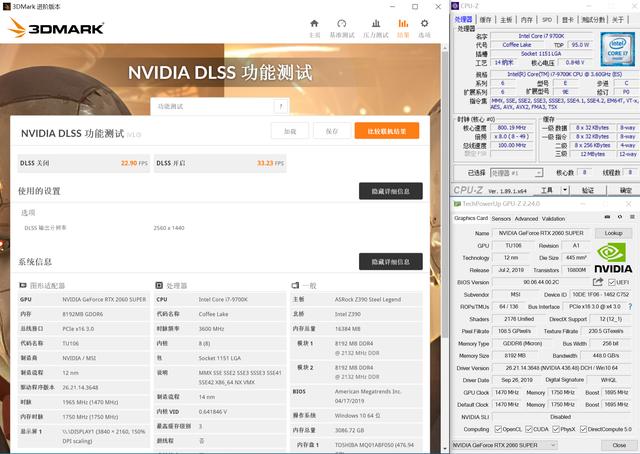Toggle the DirectCompute 5.0 checkbox
The image size is (640, 454).
point(583,429)
